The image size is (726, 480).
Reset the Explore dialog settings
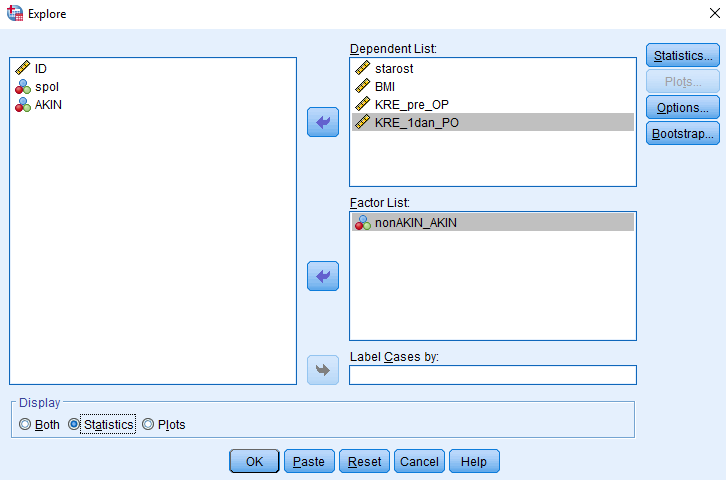tap(364, 461)
